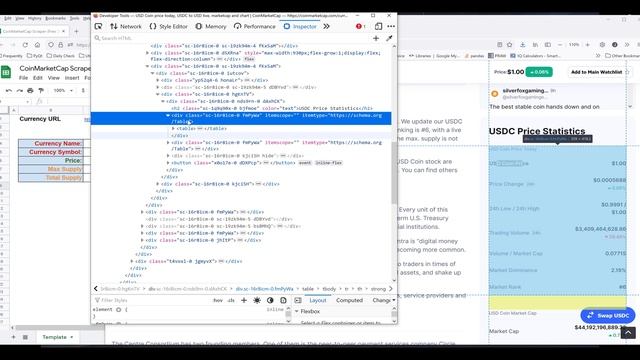Collapse the highlighted div fmPyWa node
640x360 pixels.
click(168, 116)
